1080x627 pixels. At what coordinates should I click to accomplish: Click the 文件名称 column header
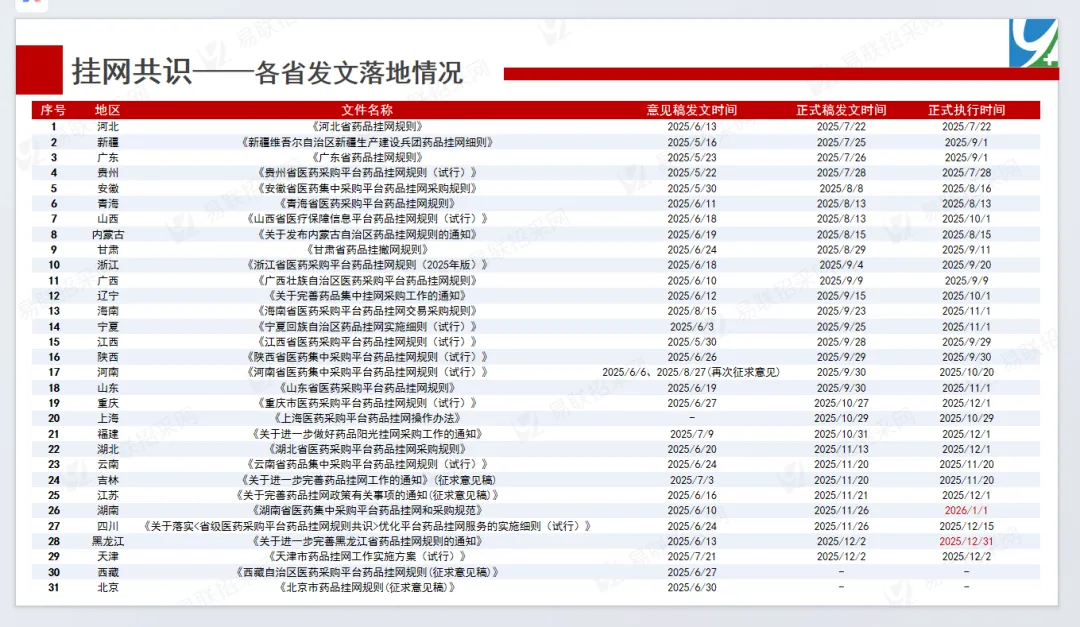[x=367, y=110]
